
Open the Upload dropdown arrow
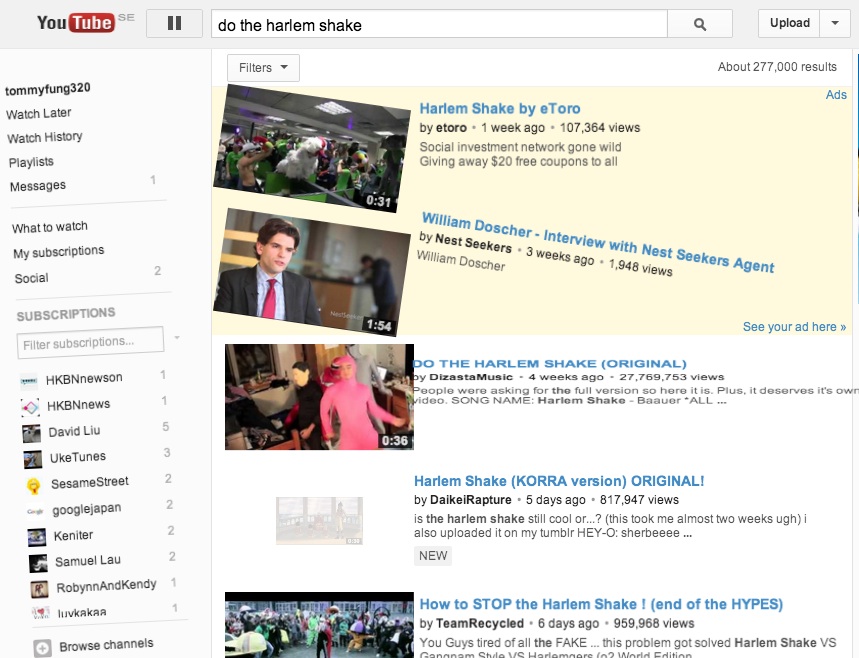(834, 23)
